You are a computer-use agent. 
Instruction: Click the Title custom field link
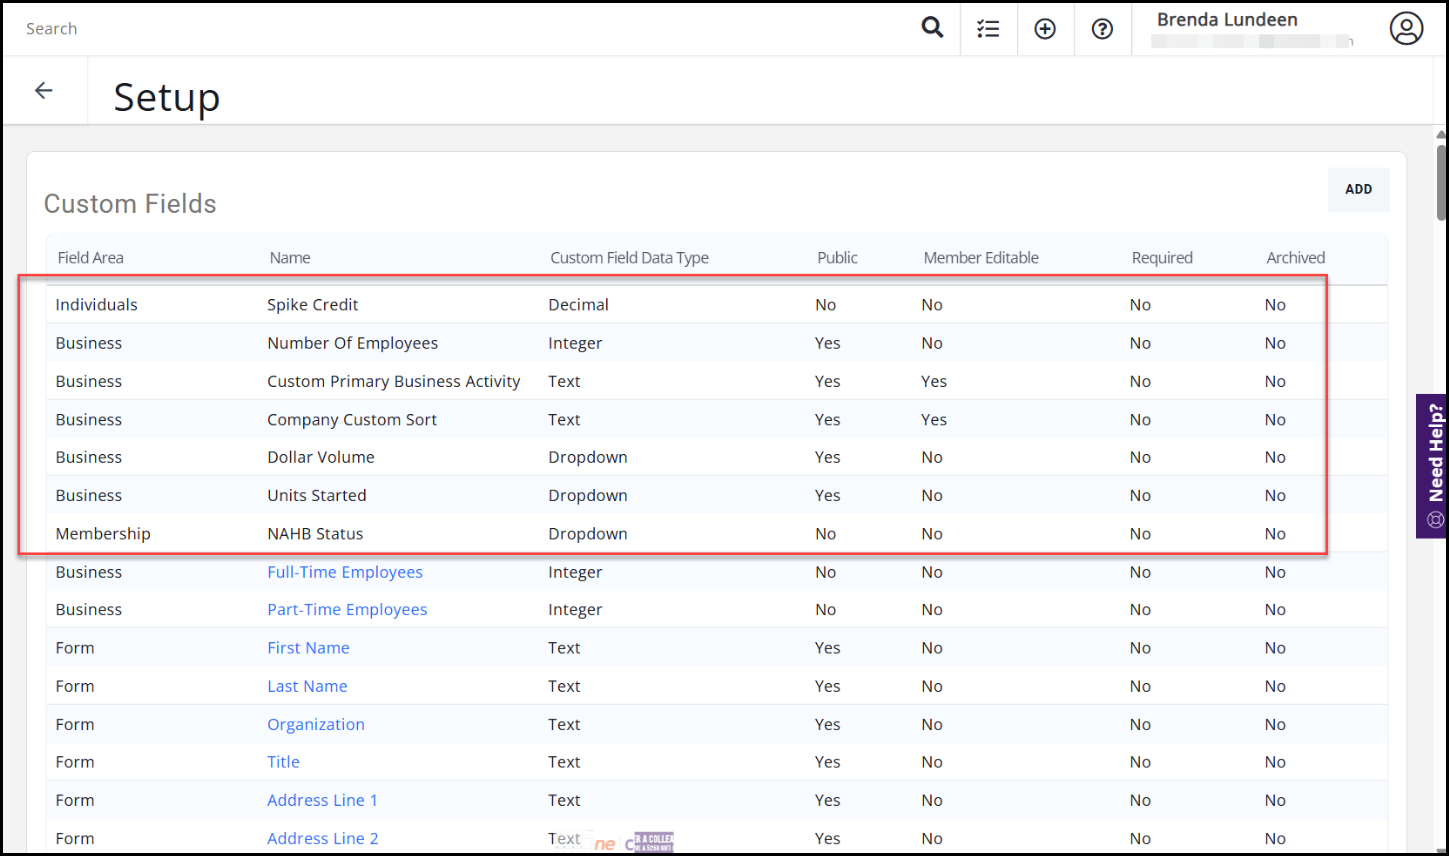point(283,762)
